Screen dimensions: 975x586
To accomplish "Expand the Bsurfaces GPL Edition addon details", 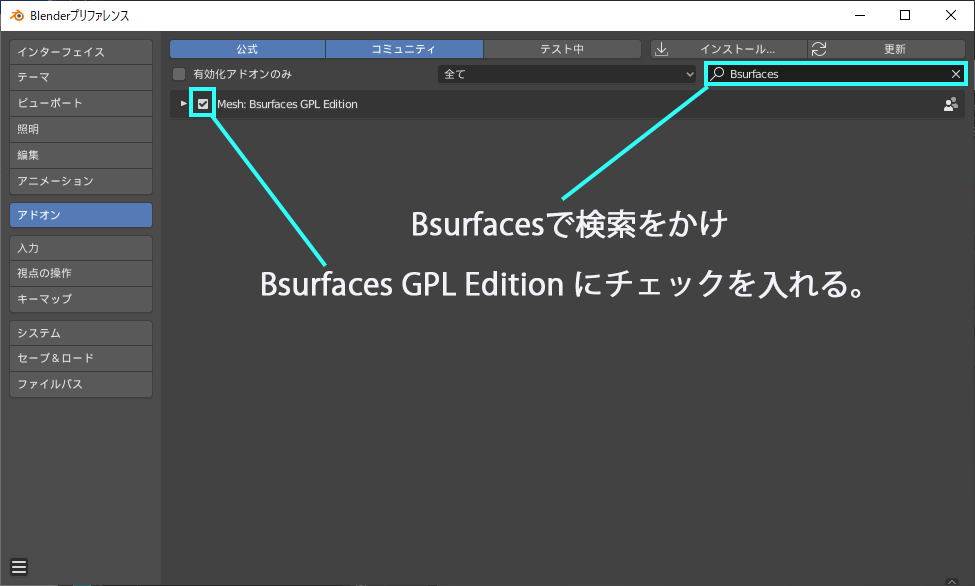I will click(x=182, y=103).
